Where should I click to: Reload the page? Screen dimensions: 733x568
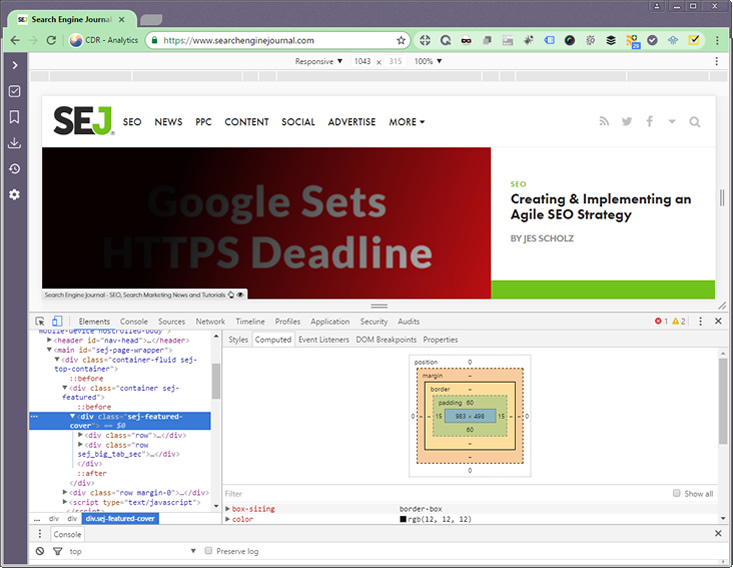coord(51,40)
